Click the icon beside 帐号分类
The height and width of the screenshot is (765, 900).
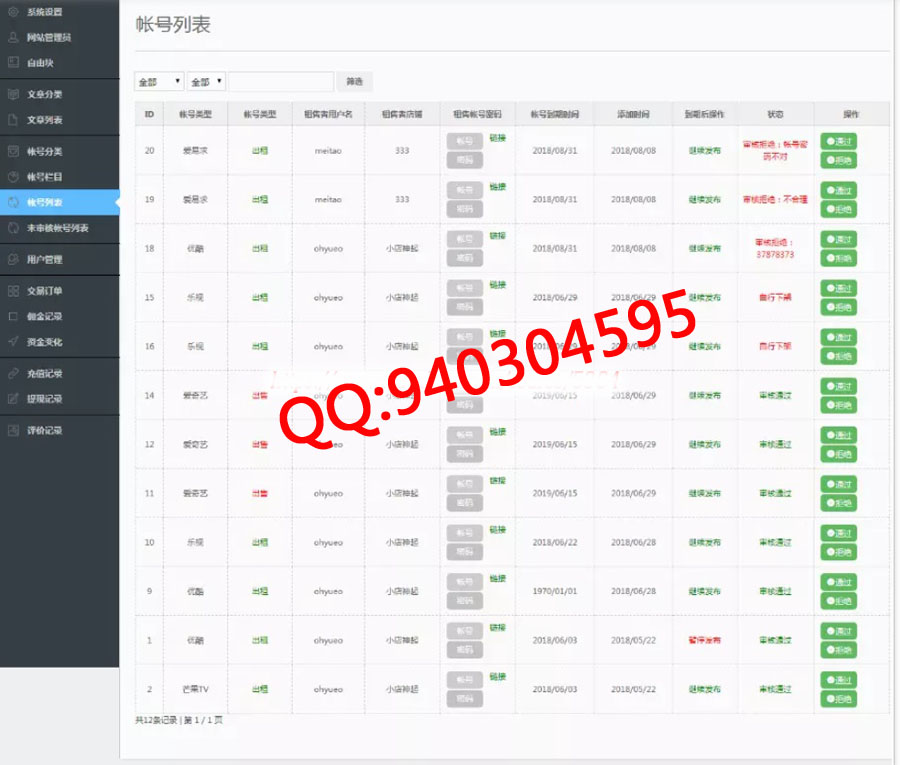(13, 152)
